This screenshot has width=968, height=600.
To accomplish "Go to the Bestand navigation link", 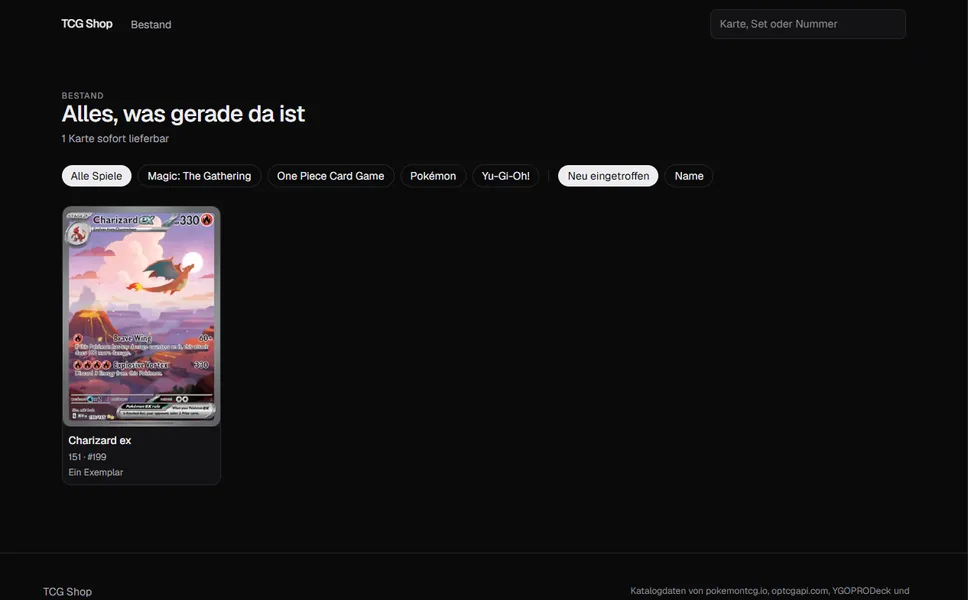I will (151, 25).
